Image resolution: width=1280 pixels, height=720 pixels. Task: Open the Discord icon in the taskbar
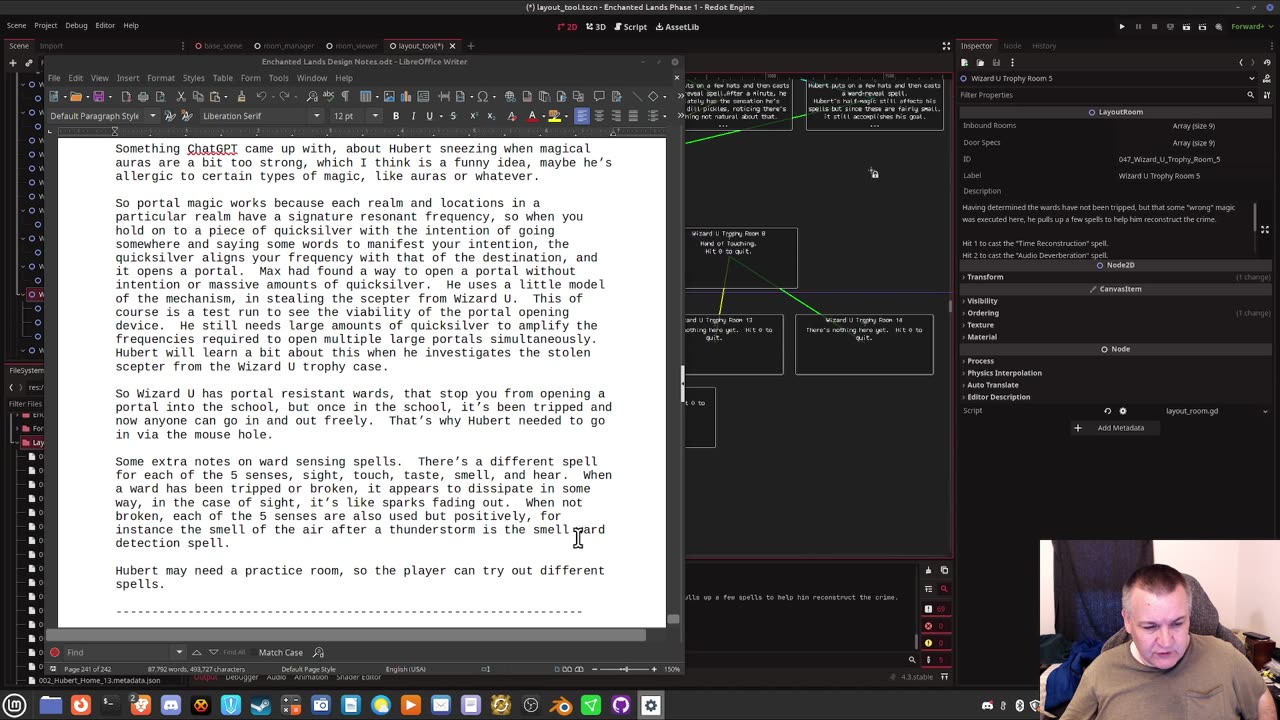pos(171,705)
